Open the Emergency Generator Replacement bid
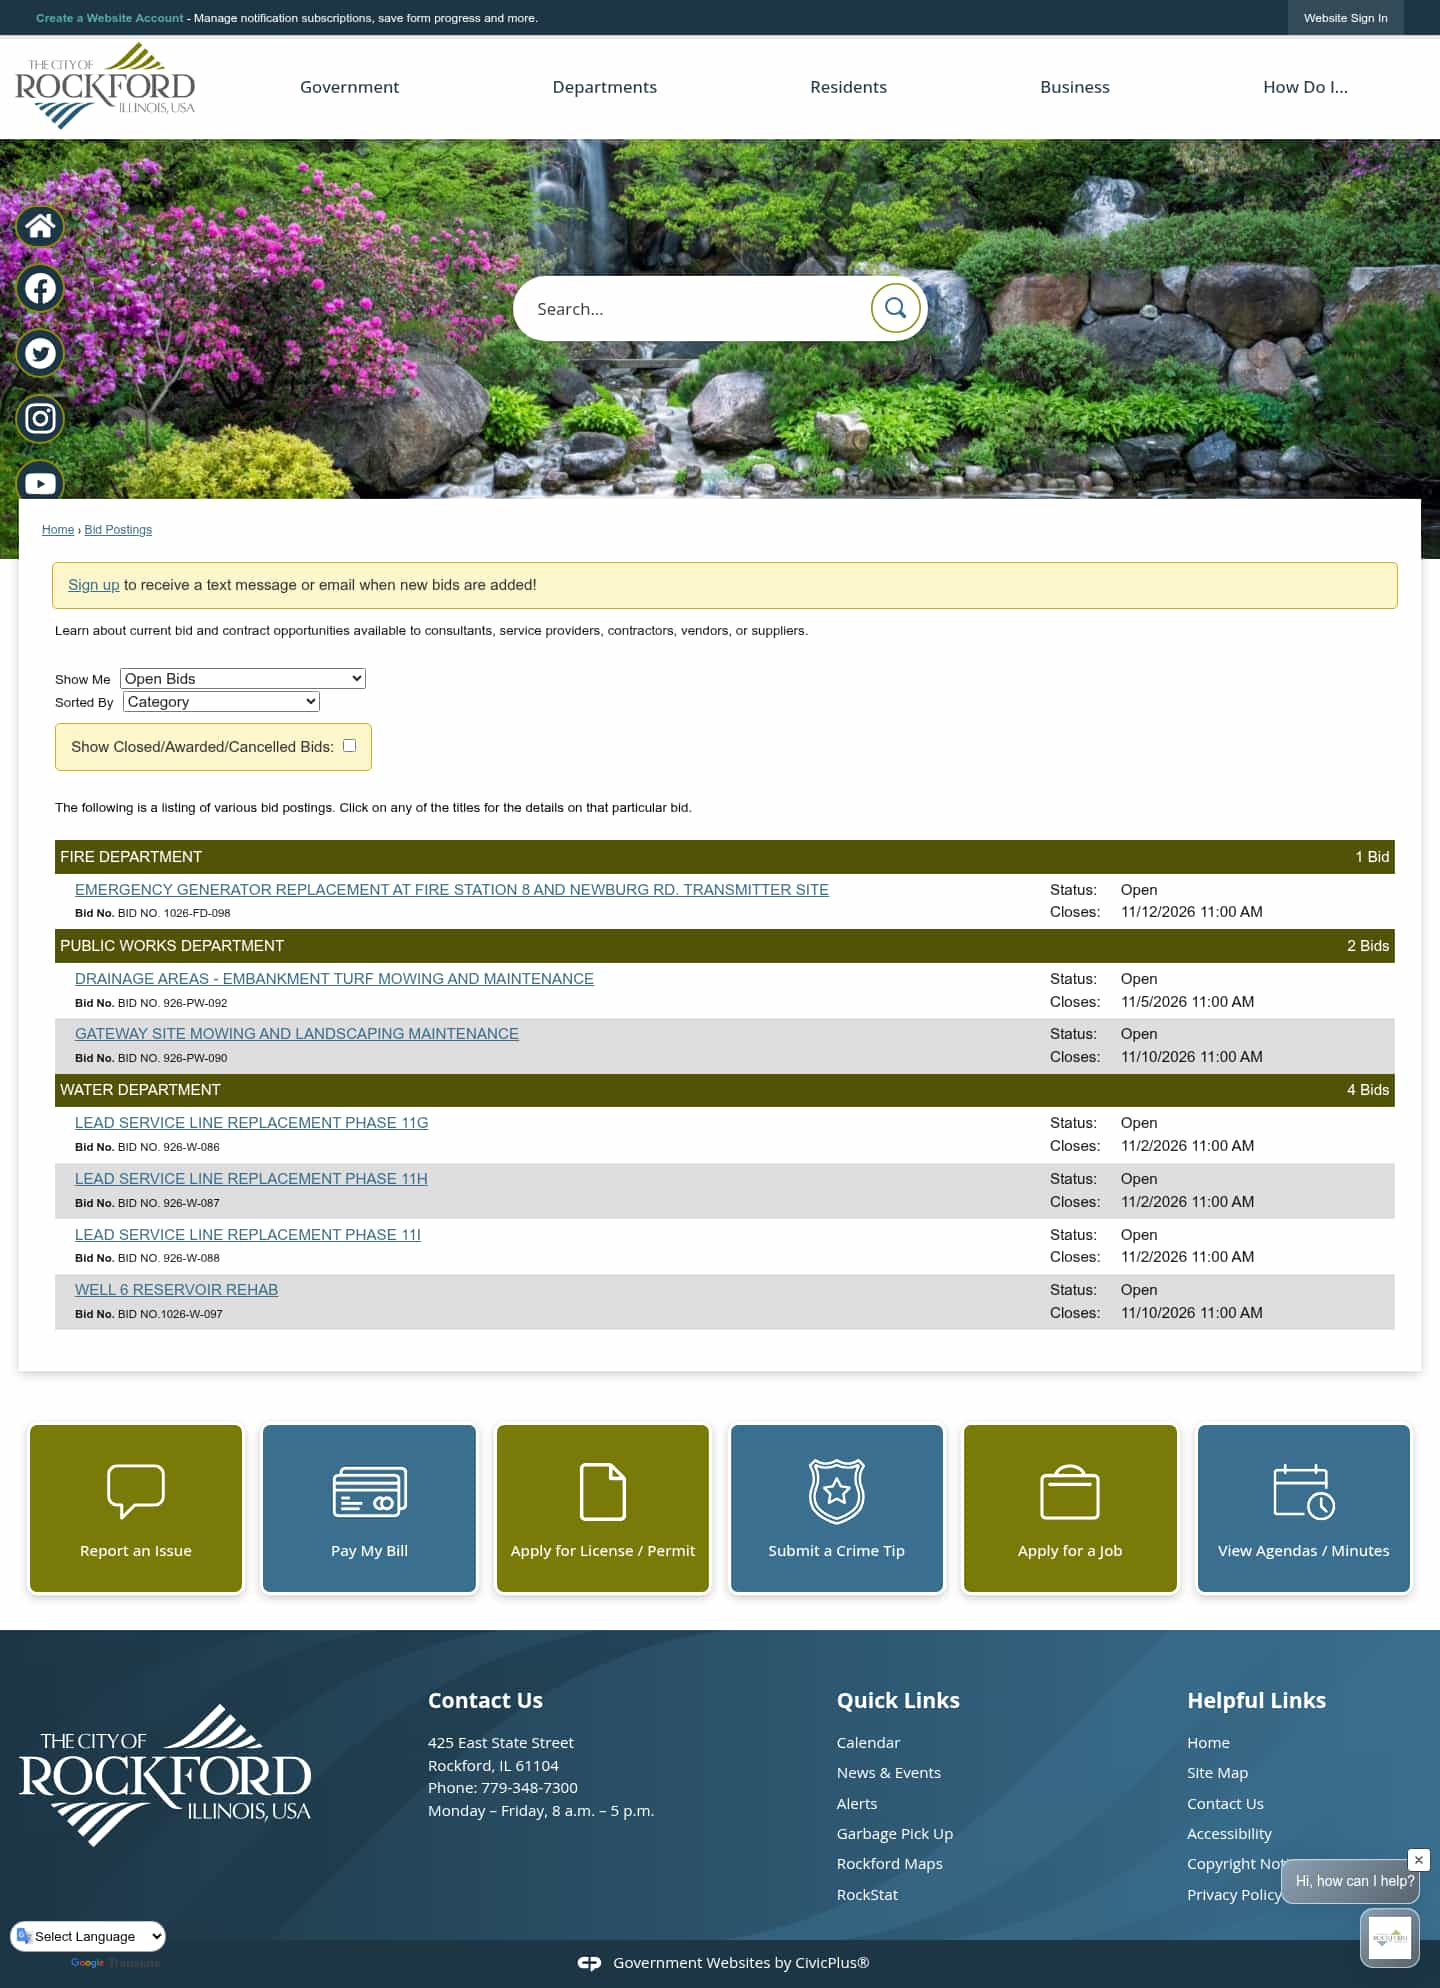The image size is (1440, 1988). (x=452, y=890)
